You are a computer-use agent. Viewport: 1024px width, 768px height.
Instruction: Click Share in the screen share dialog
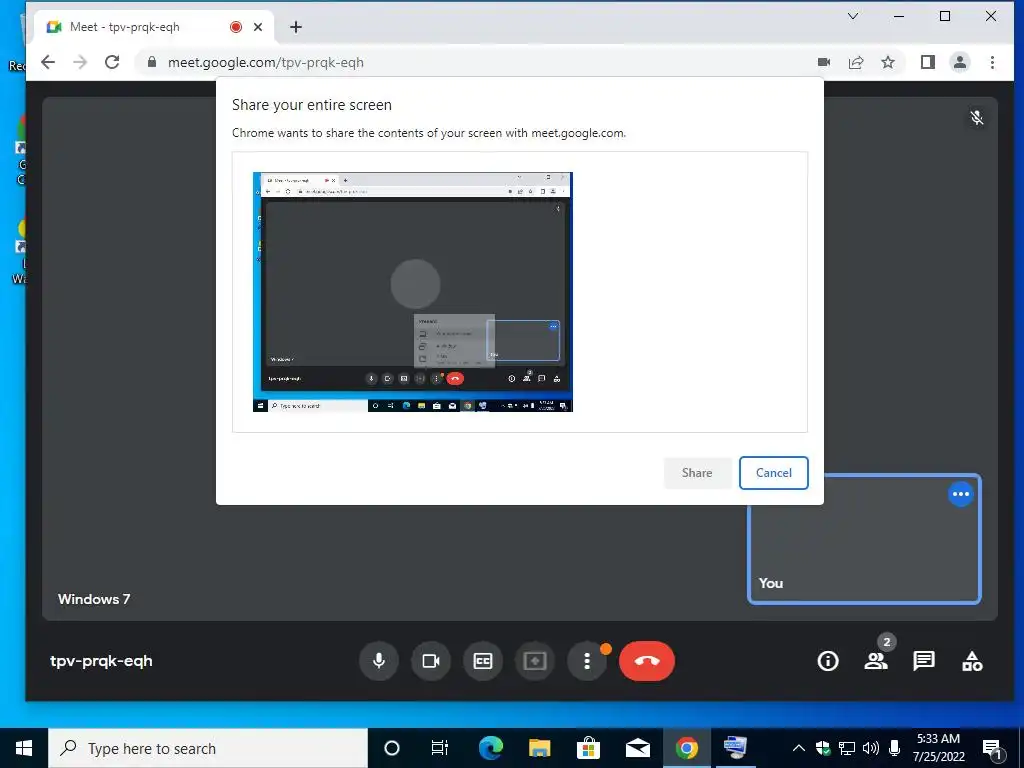coord(697,473)
